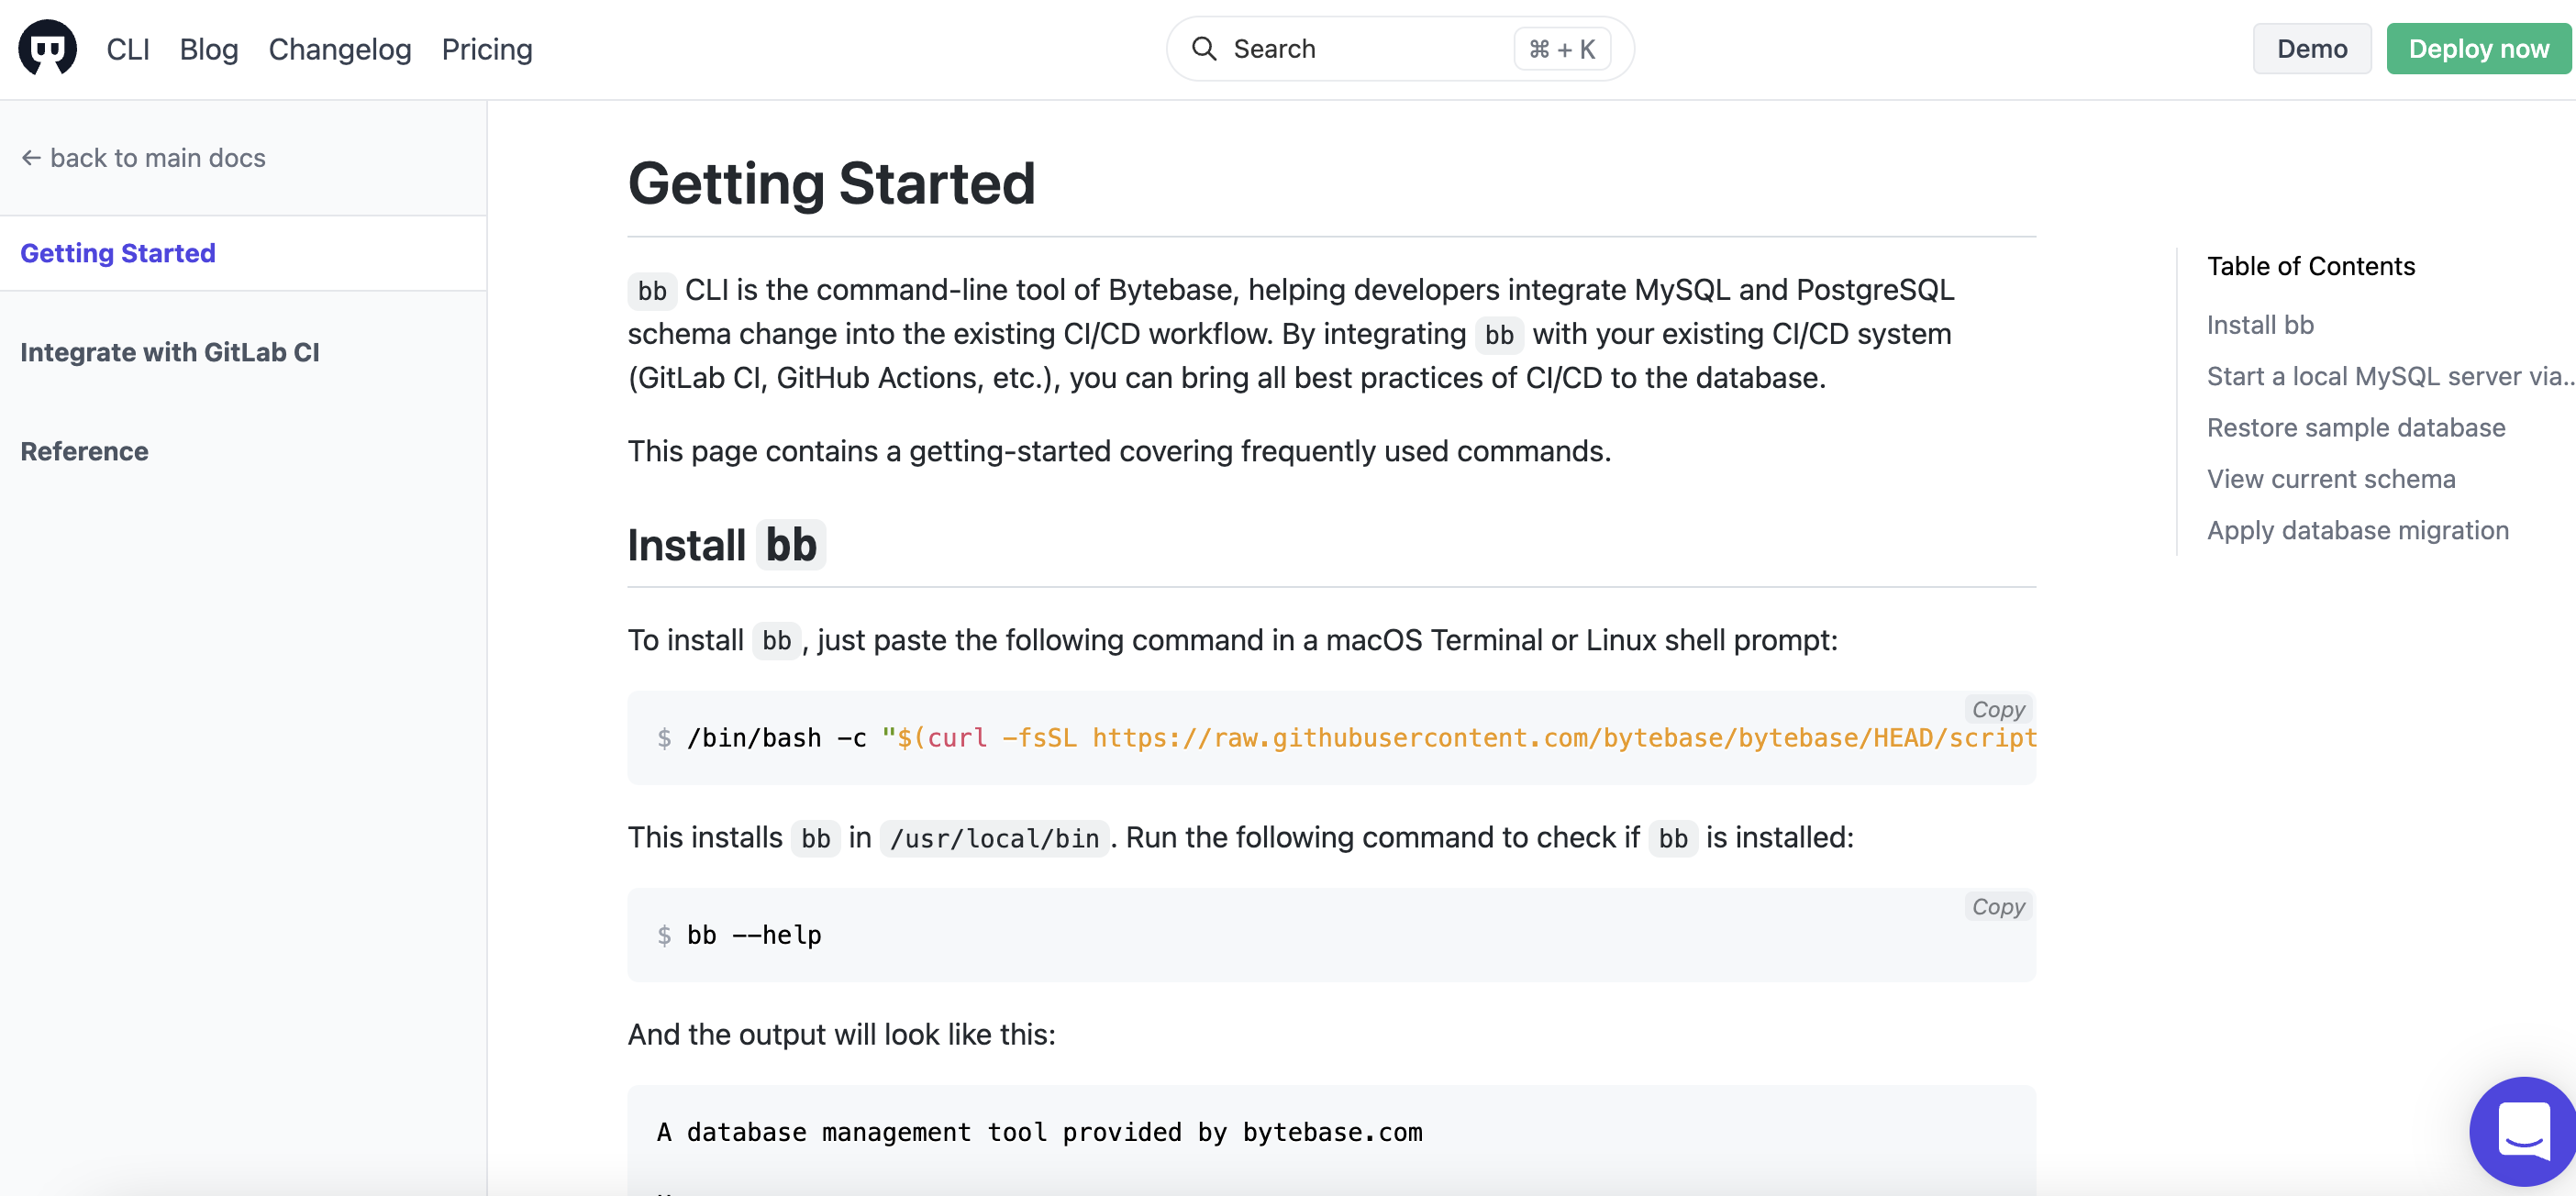The image size is (2576, 1196).
Task: Click the search magnifier icon
Action: pos(1205,48)
